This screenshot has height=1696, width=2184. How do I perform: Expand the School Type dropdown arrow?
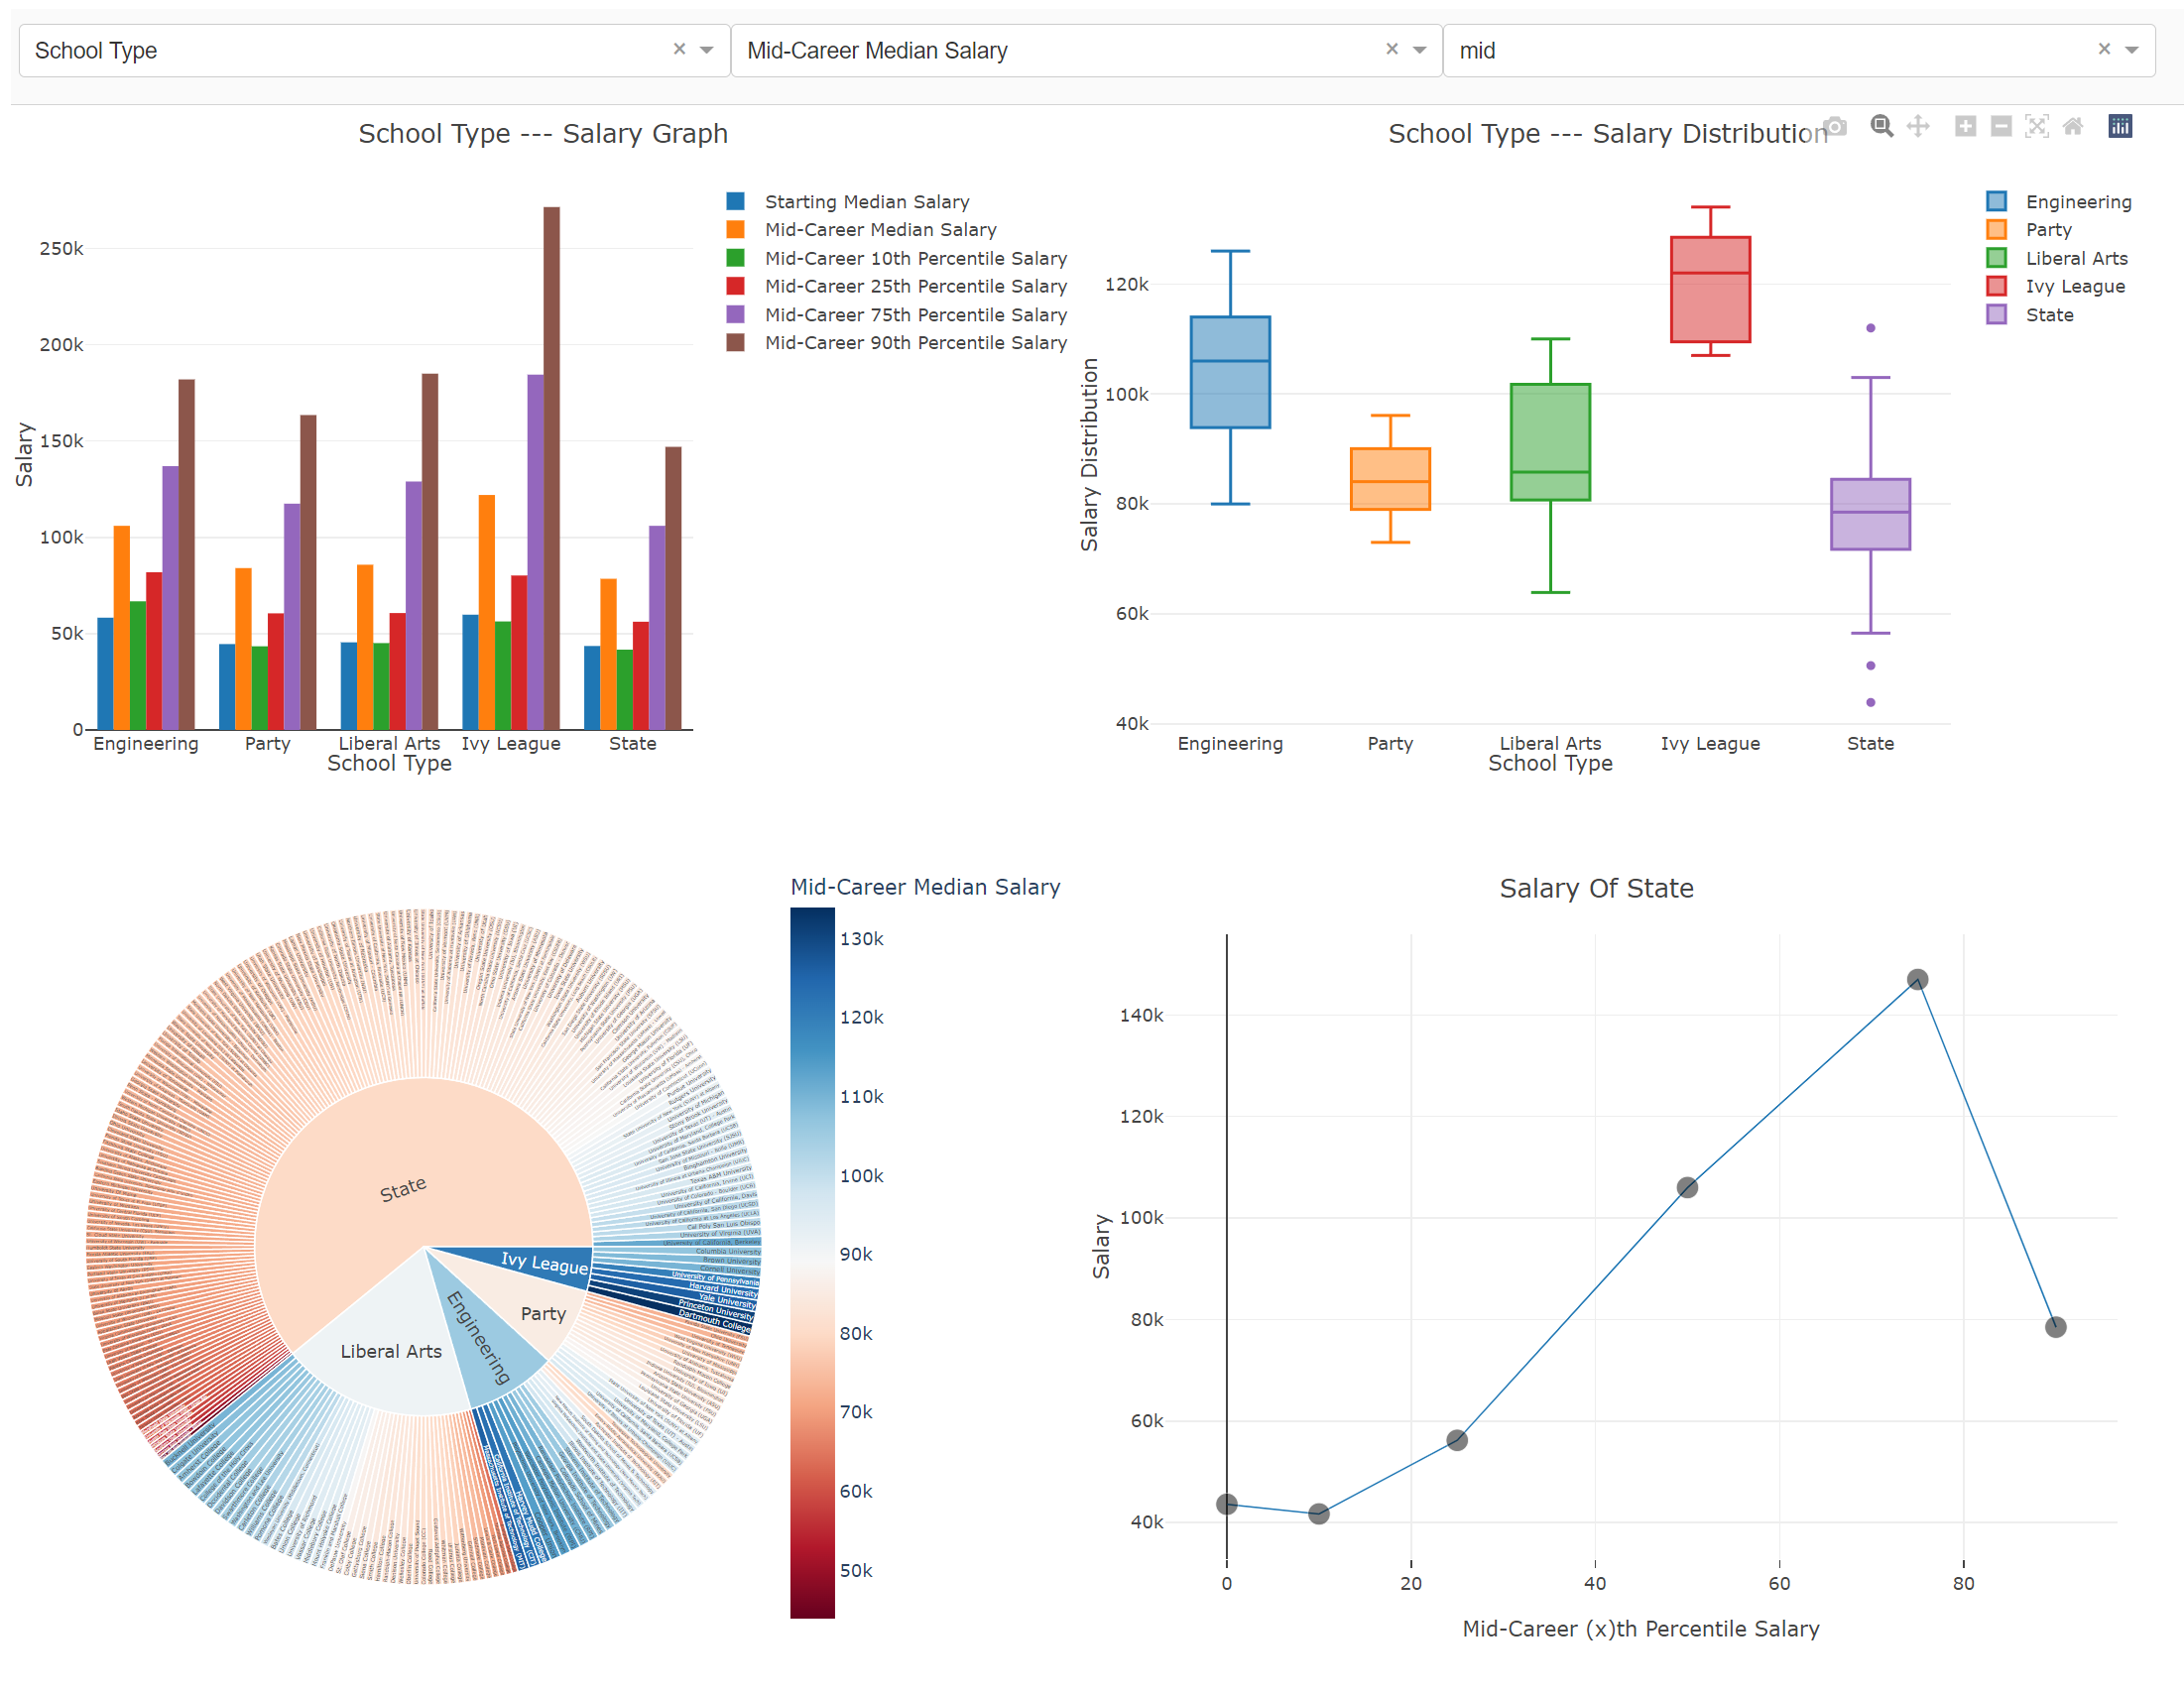(x=707, y=50)
